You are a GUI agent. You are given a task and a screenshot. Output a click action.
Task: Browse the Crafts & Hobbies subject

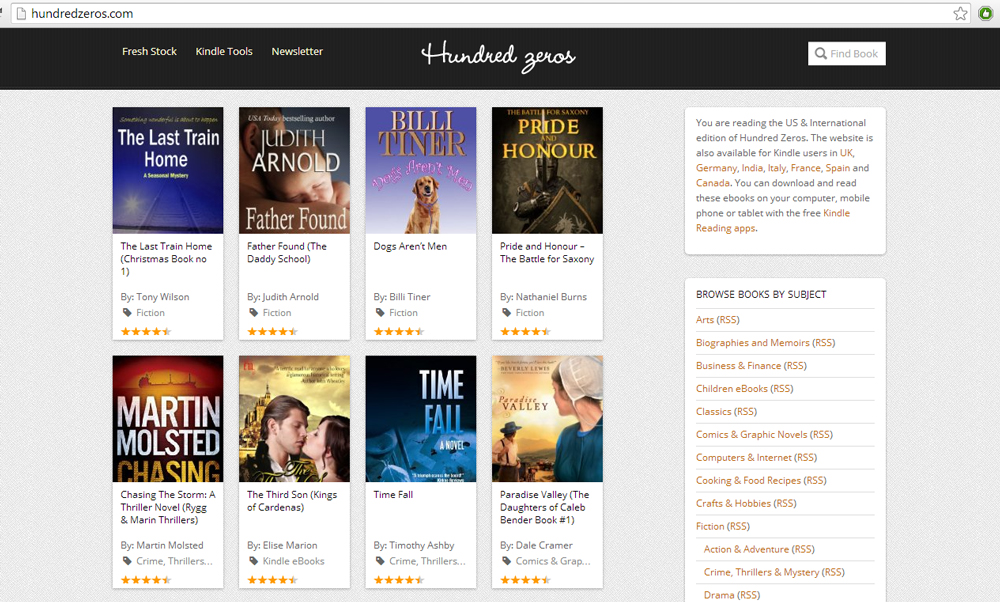pyautogui.click(x=733, y=503)
